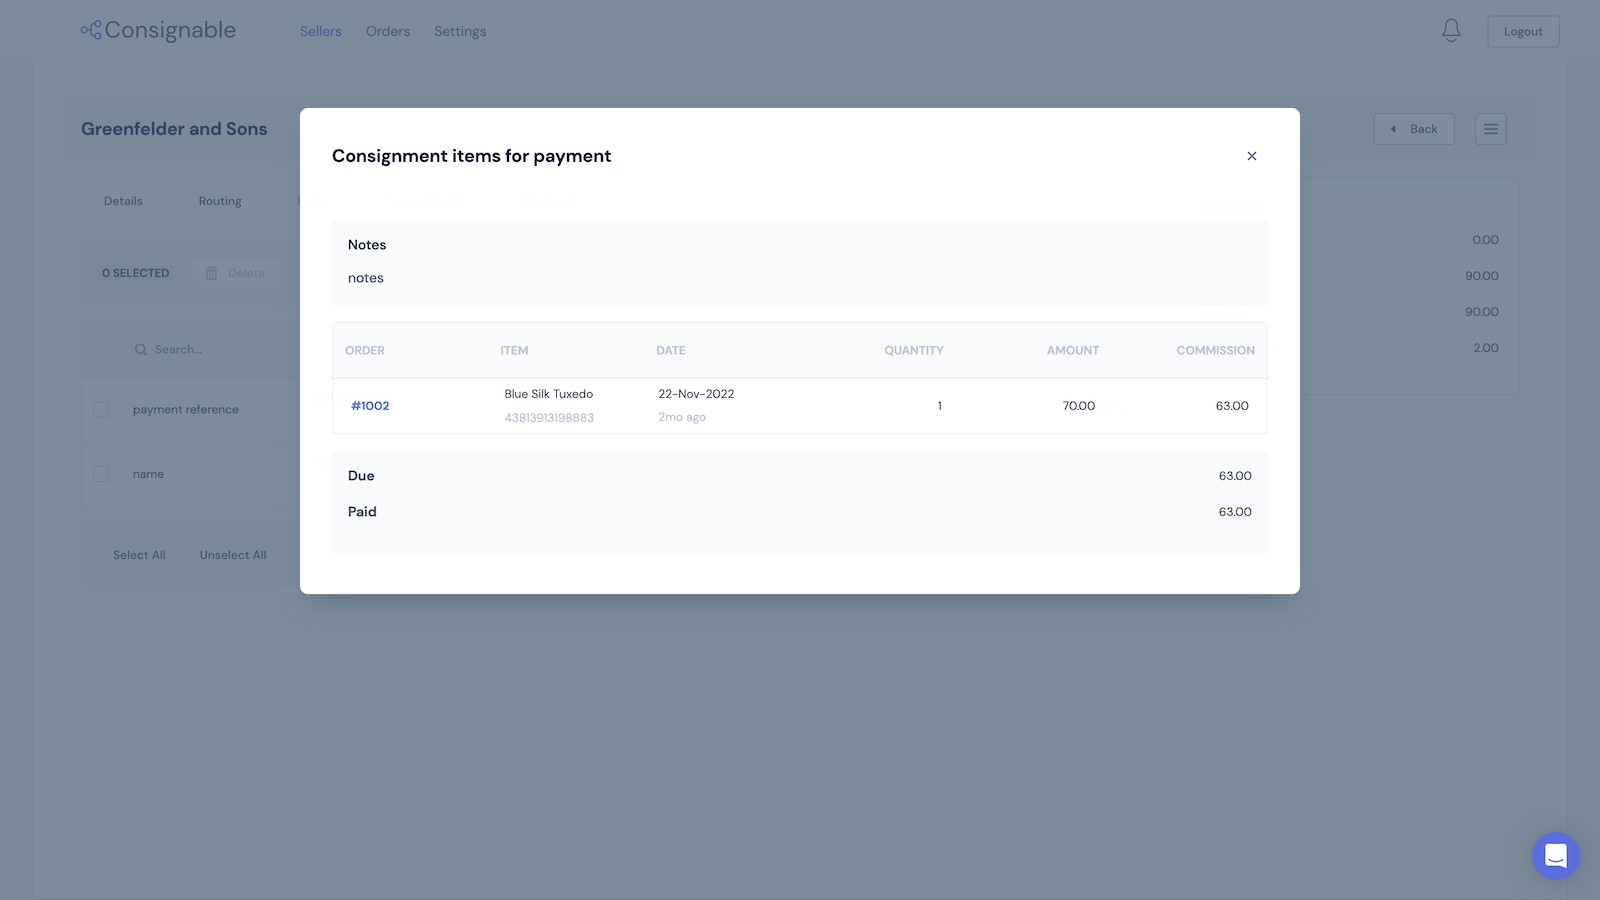Open the Settings section
The width and height of the screenshot is (1600, 900).
click(460, 31)
